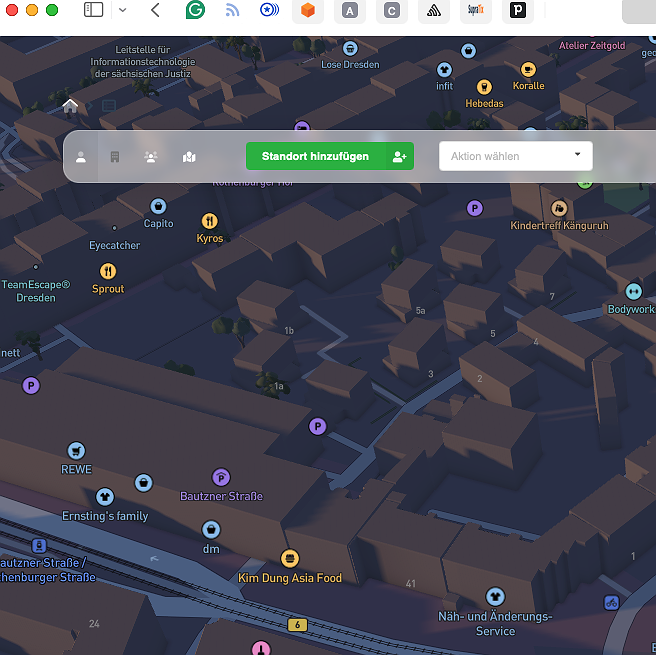Select the single person filter icon
Screen dimensions: 656x655
(x=81, y=157)
